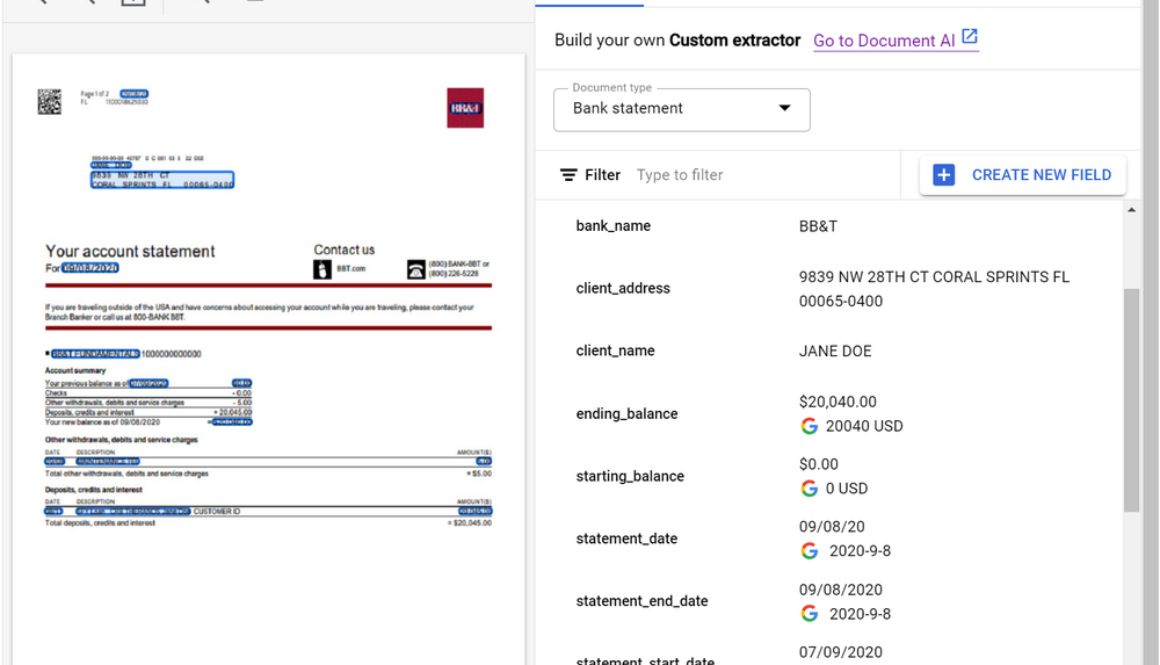Select the BB&T extracted value
Image resolution: width=1160 pixels, height=665 pixels.
pos(817,226)
